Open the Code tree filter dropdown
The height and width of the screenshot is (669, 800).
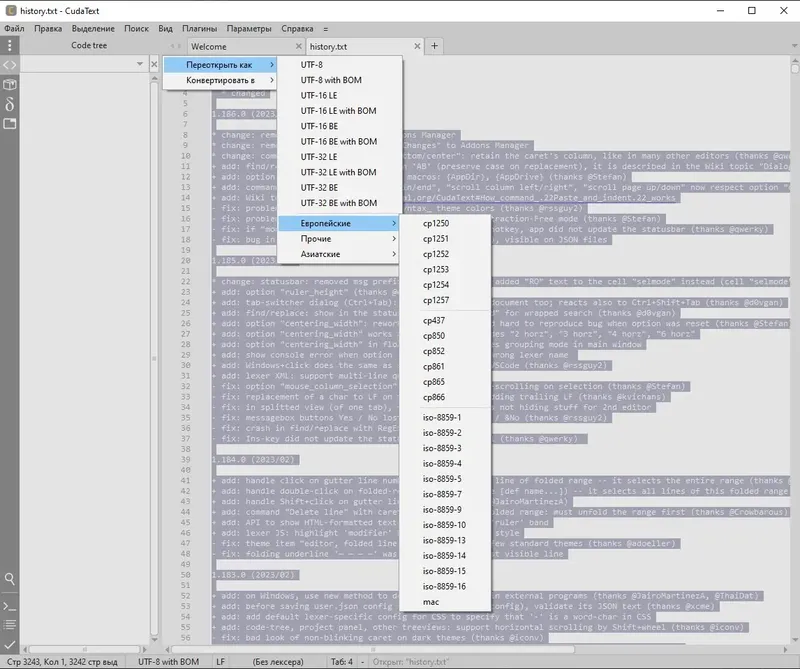139,64
